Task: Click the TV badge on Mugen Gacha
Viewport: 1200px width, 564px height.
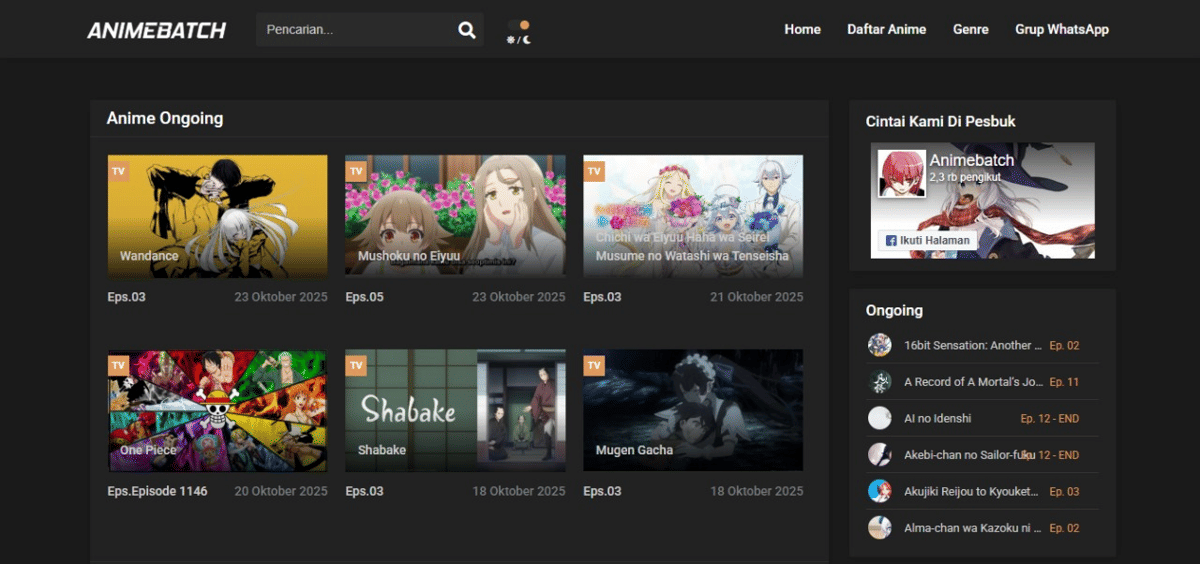Action: [594, 366]
